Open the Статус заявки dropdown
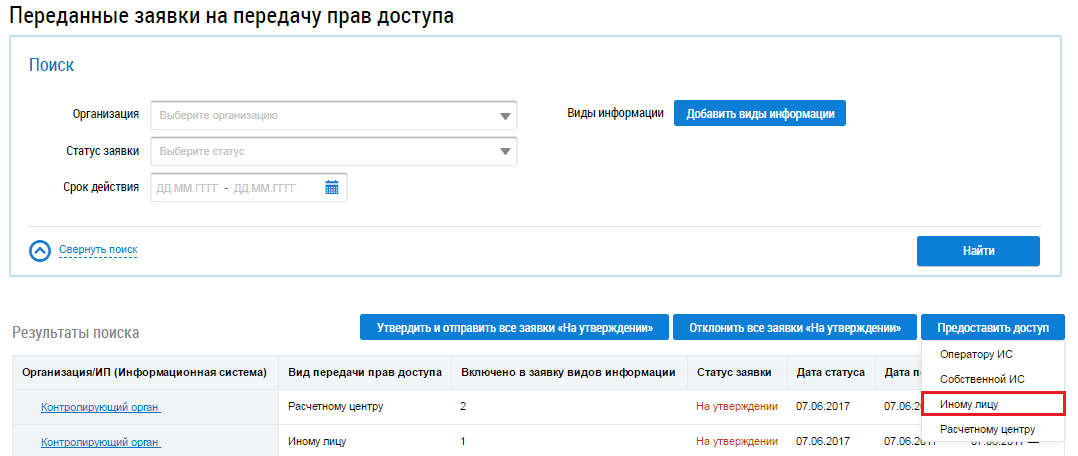The height and width of the screenshot is (456, 1078). tap(333, 152)
